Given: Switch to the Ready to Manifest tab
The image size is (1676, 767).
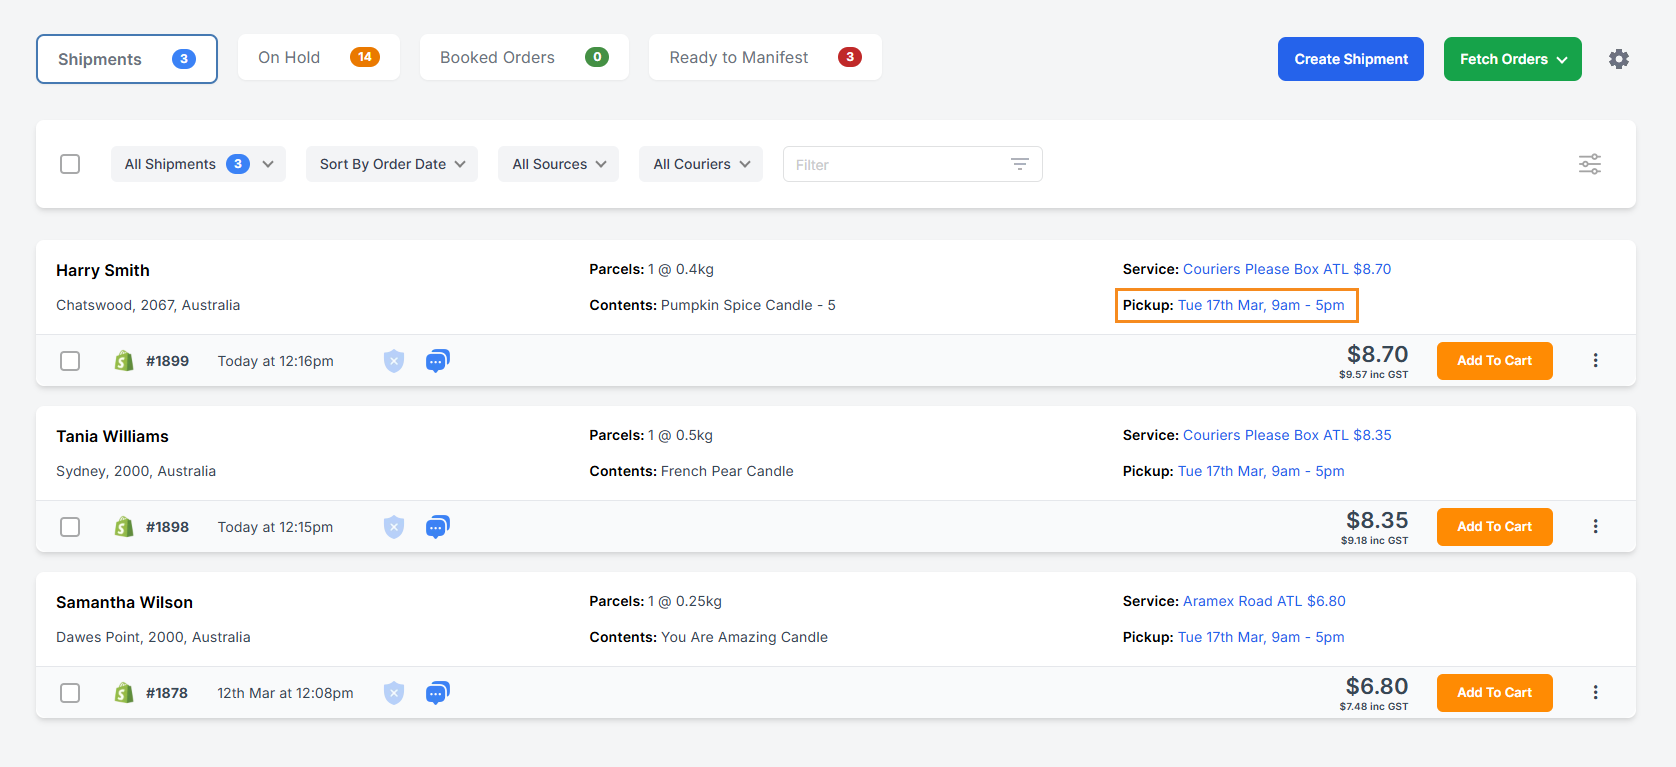Looking at the screenshot, I should tap(764, 58).
